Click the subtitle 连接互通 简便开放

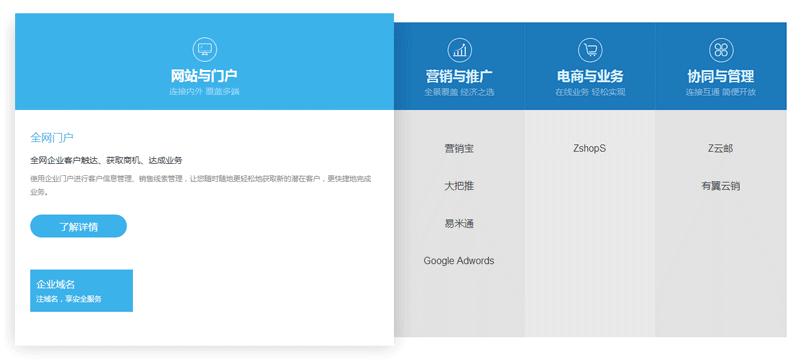click(721, 92)
